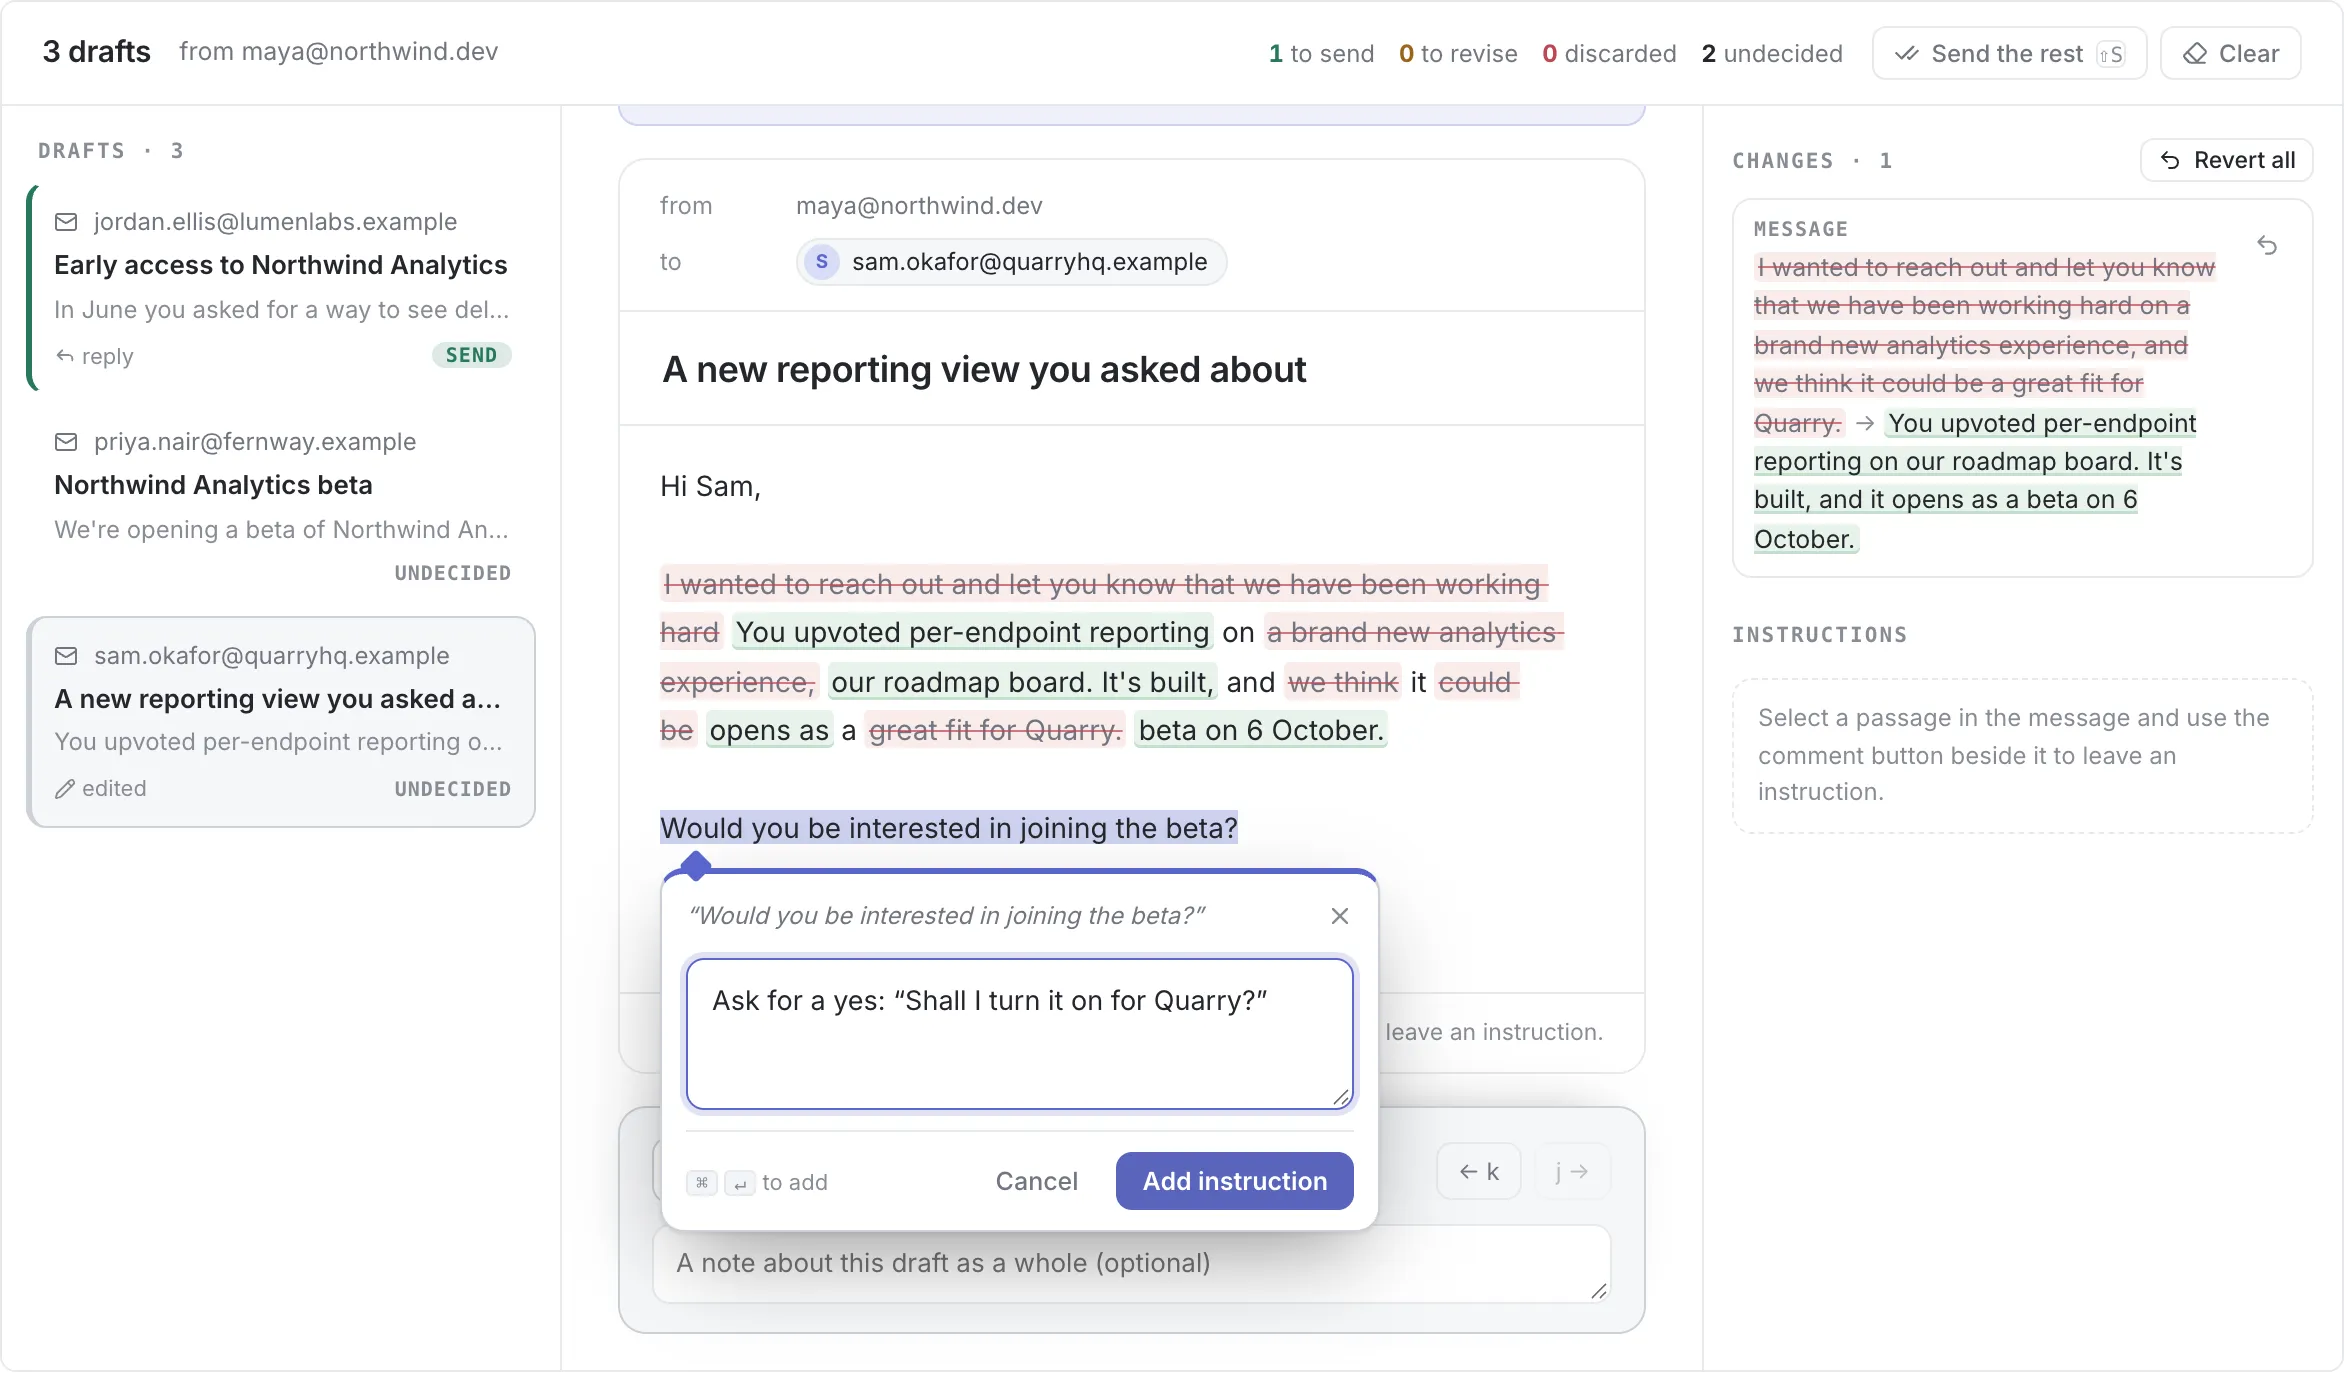Click the instruction text box about Quarry
The height and width of the screenshot is (1374, 2344).
pyautogui.click(x=1019, y=1034)
